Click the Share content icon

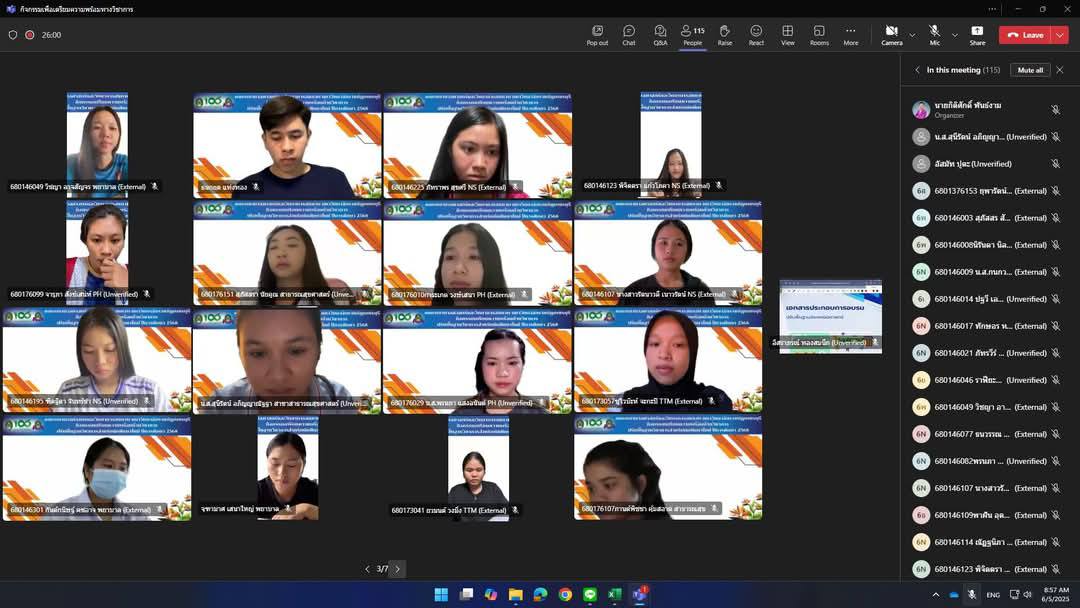[x=977, y=35]
